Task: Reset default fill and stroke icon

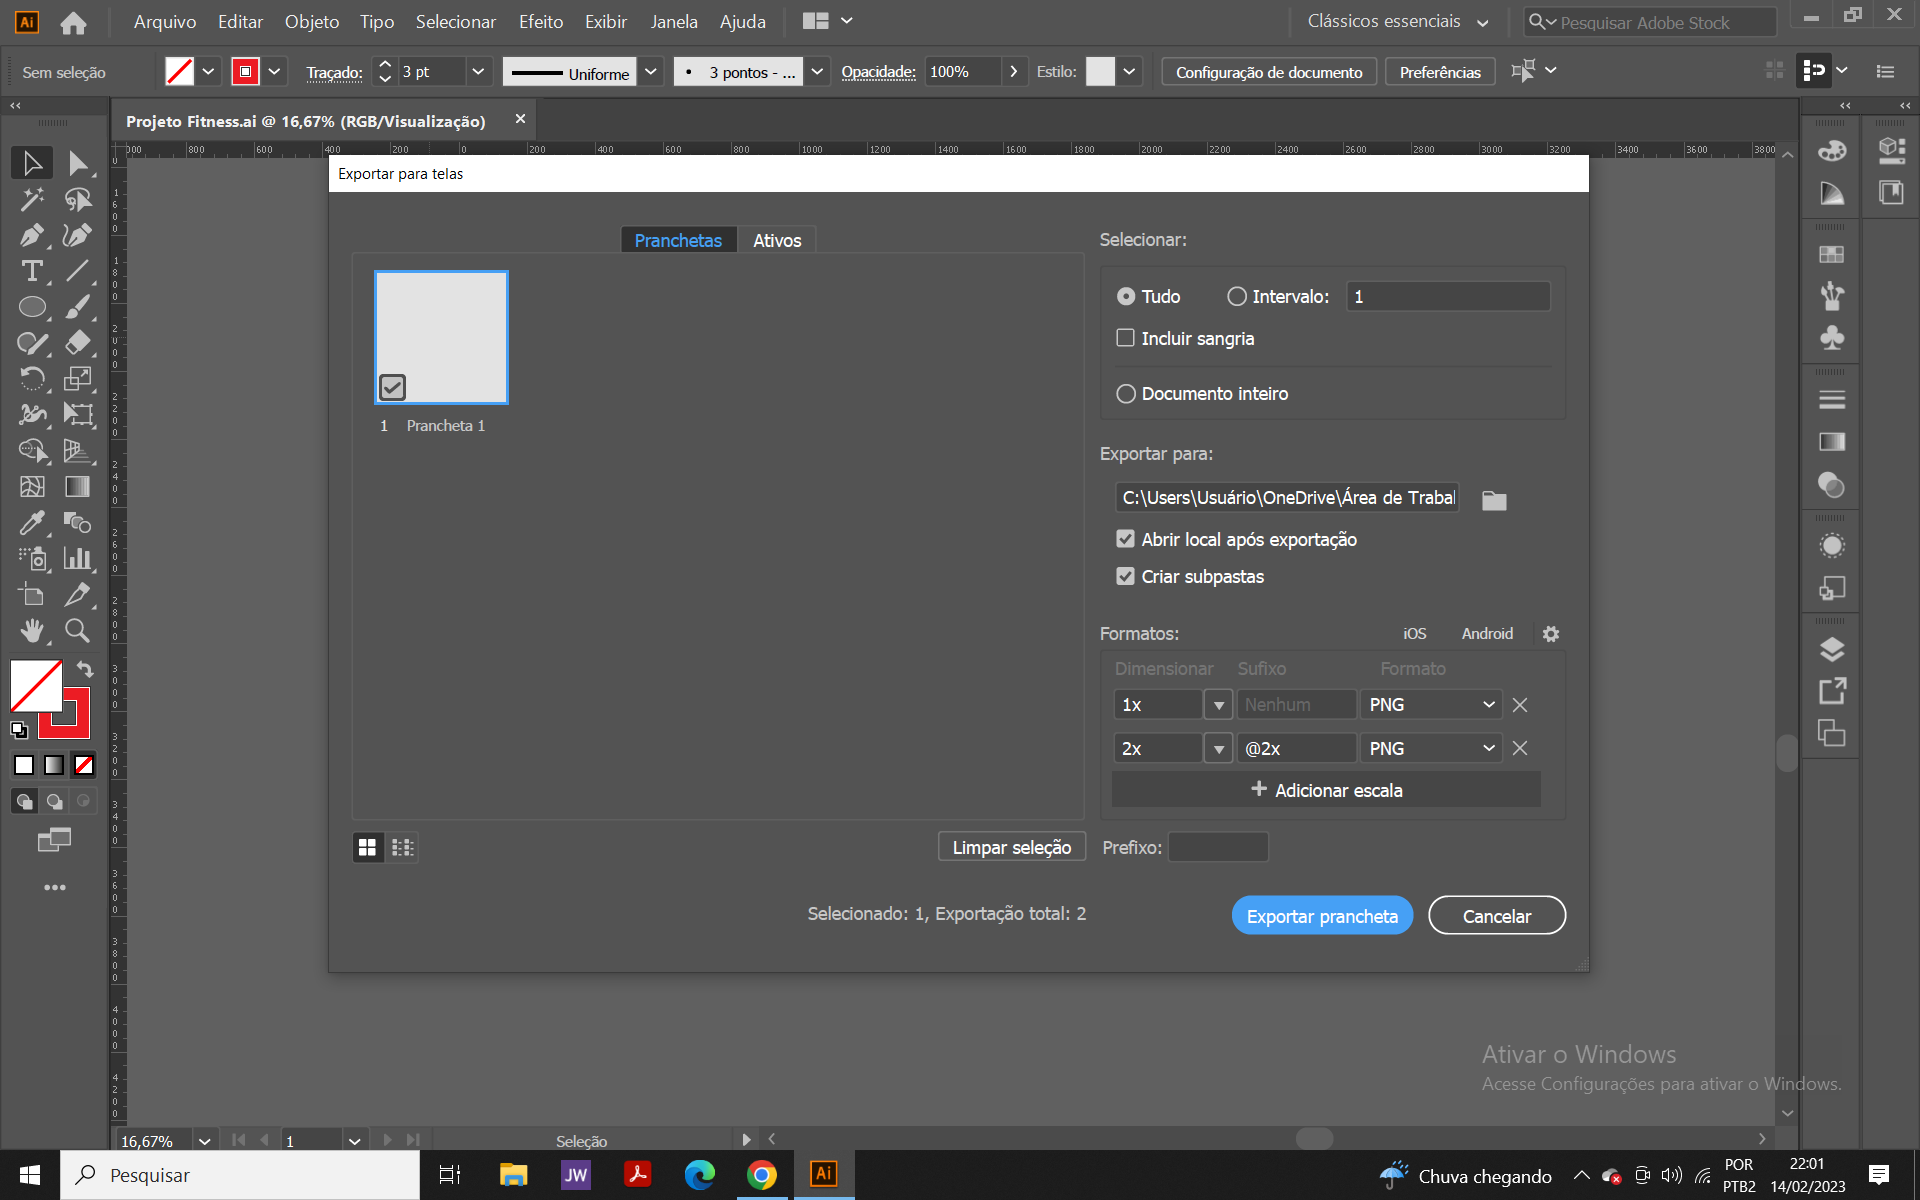Action: (19, 730)
